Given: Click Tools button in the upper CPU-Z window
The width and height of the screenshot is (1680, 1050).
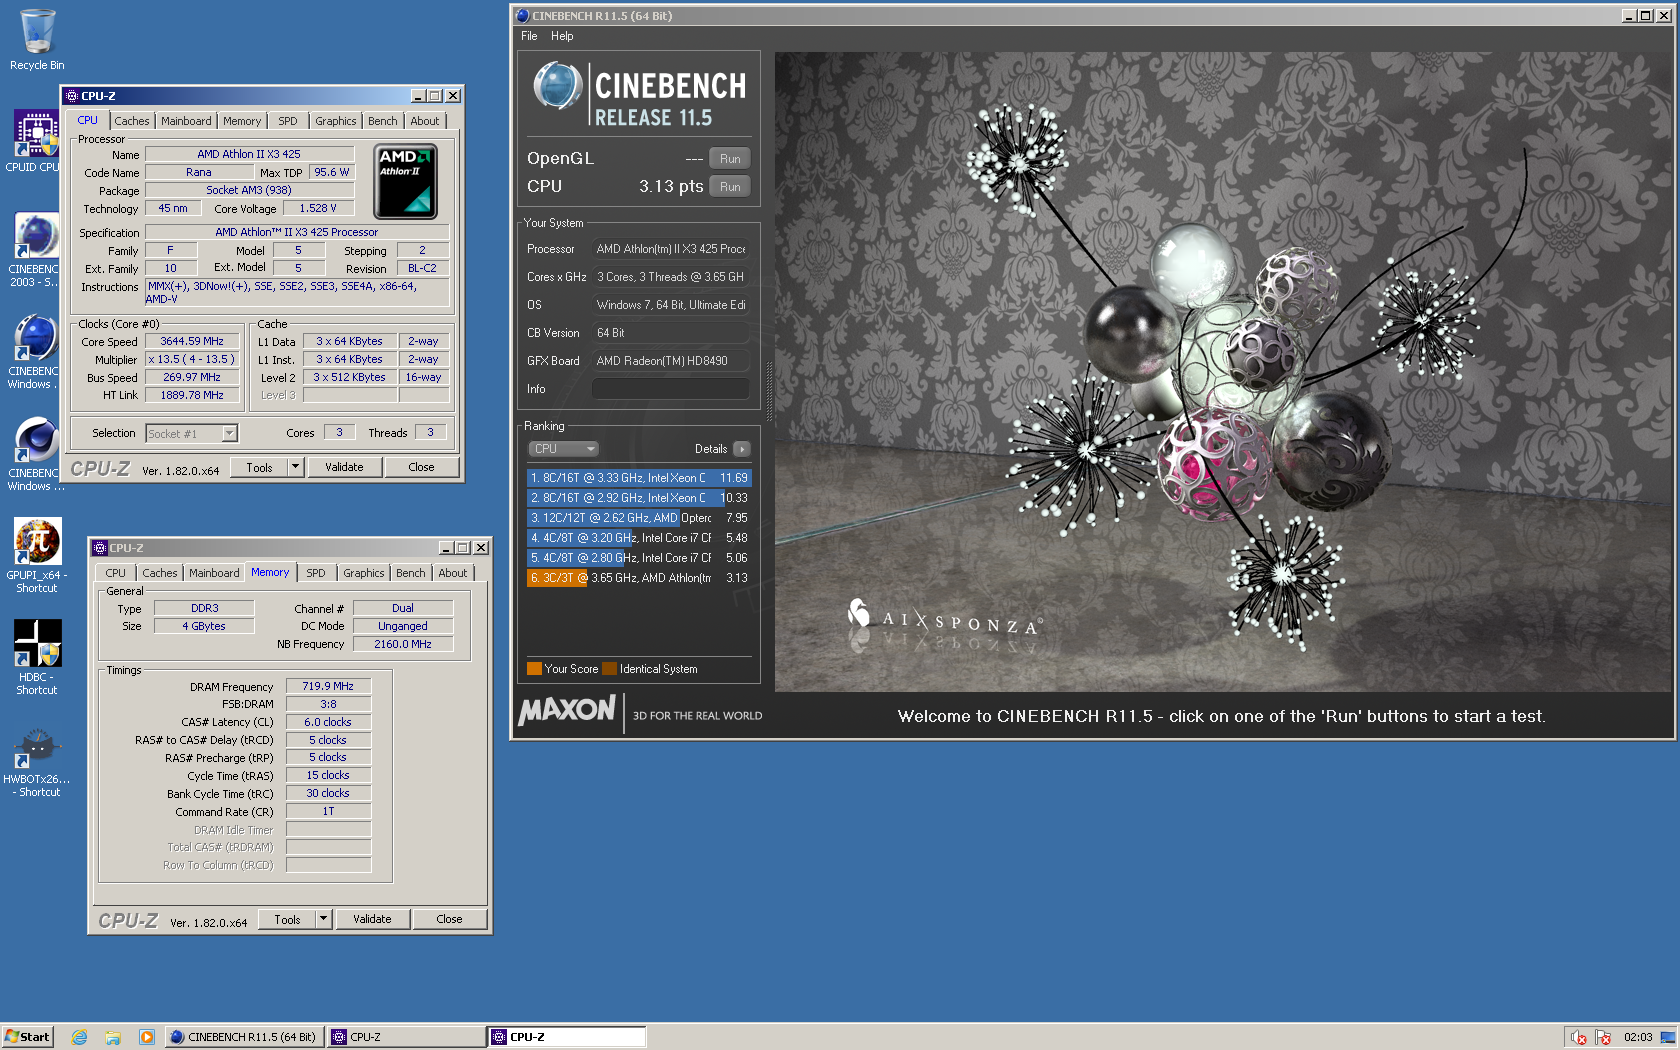Looking at the screenshot, I should coord(259,467).
